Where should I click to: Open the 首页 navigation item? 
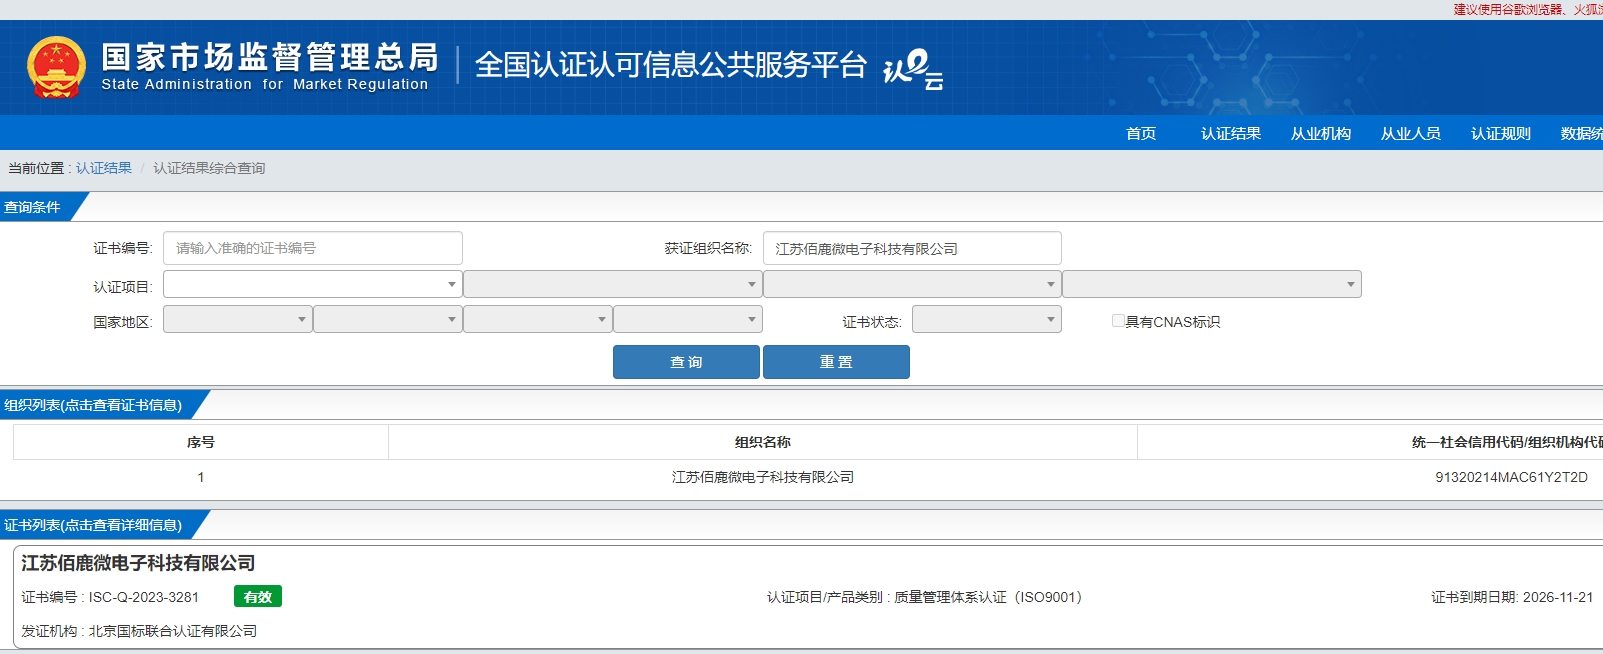pyautogui.click(x=1141, y=133)
